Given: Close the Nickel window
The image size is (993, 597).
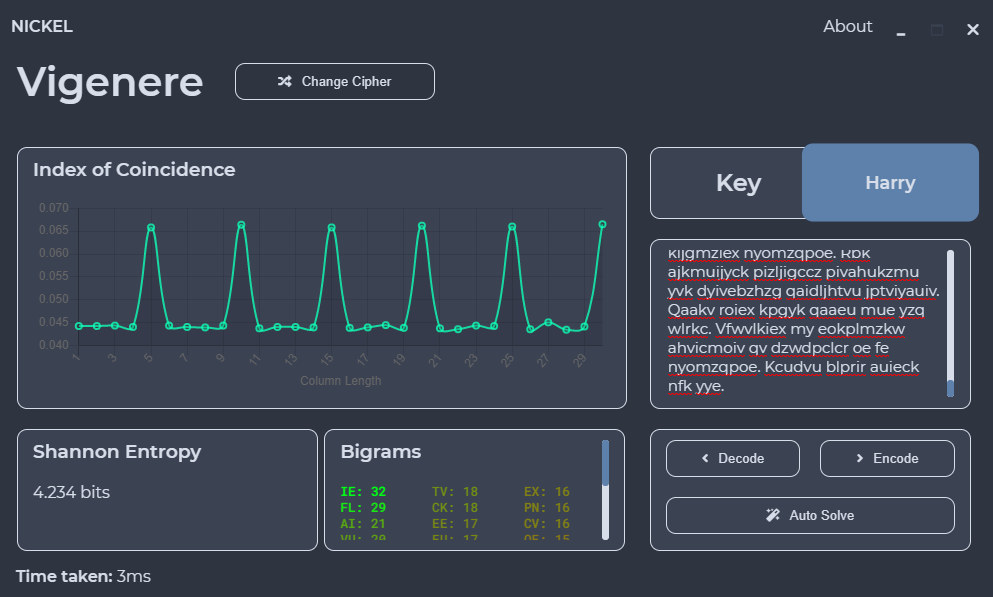Looking at the screenshot, I should [x=973, y=30].
